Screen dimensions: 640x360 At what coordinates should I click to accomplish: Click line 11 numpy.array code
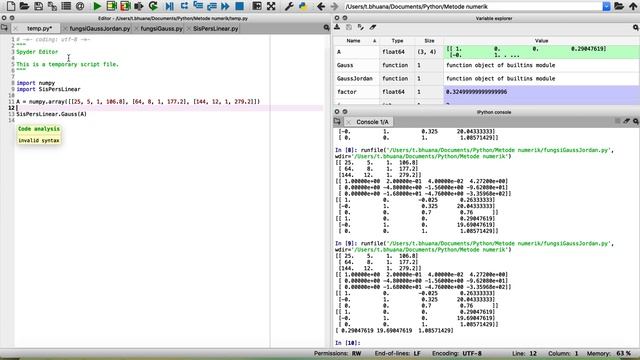tap(138, 101)
